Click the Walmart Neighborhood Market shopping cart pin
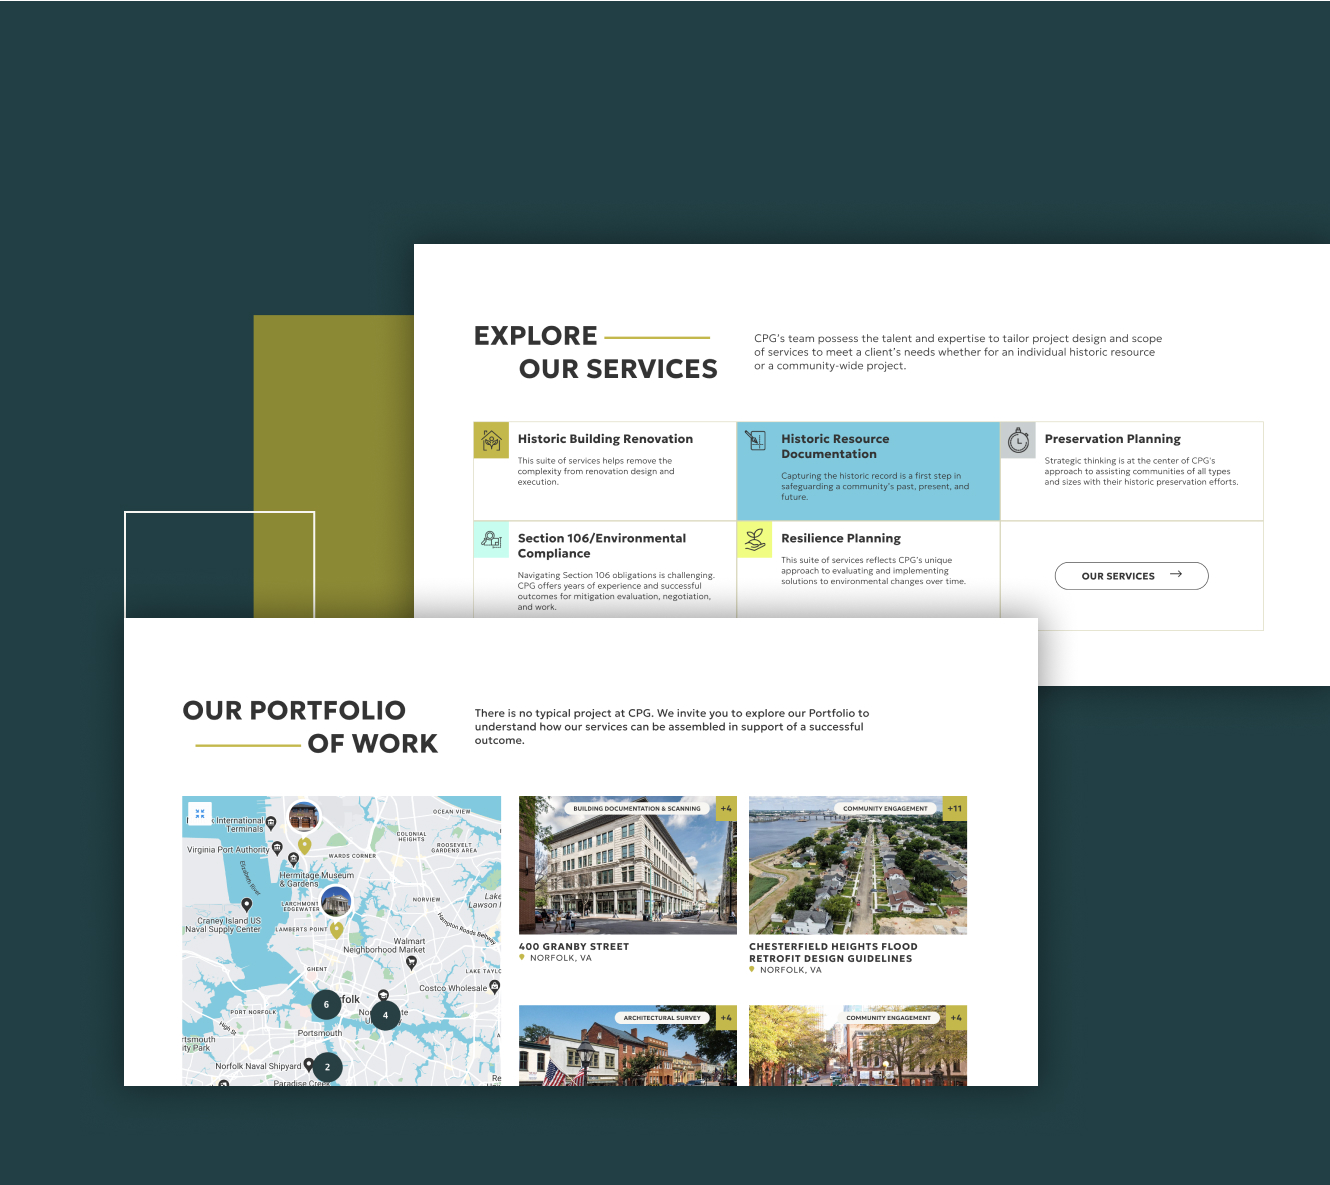This screenshot has width=1330, height=1185. point(411,962)
